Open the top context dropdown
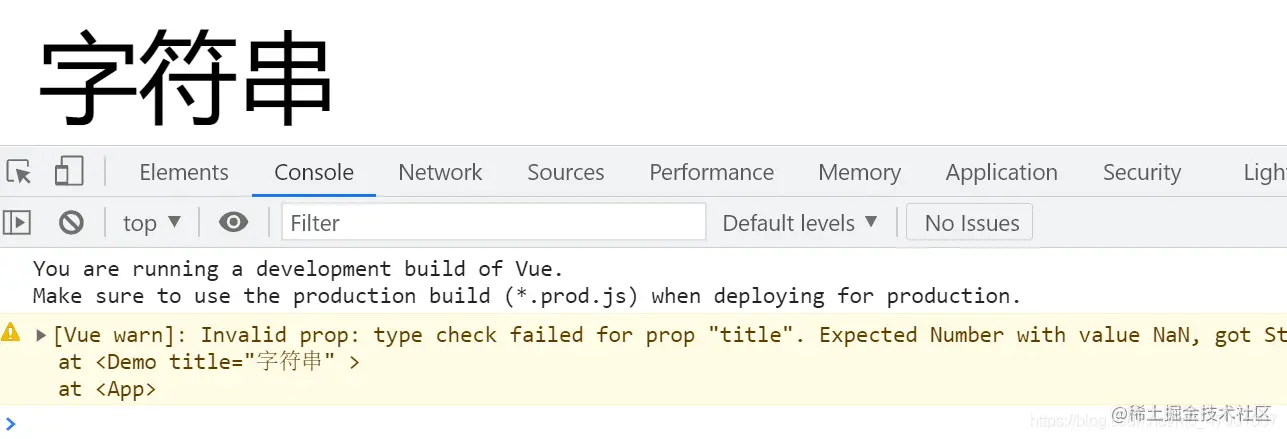The height and width of the screenshot is (439, 1287). (x=152, y=223)
